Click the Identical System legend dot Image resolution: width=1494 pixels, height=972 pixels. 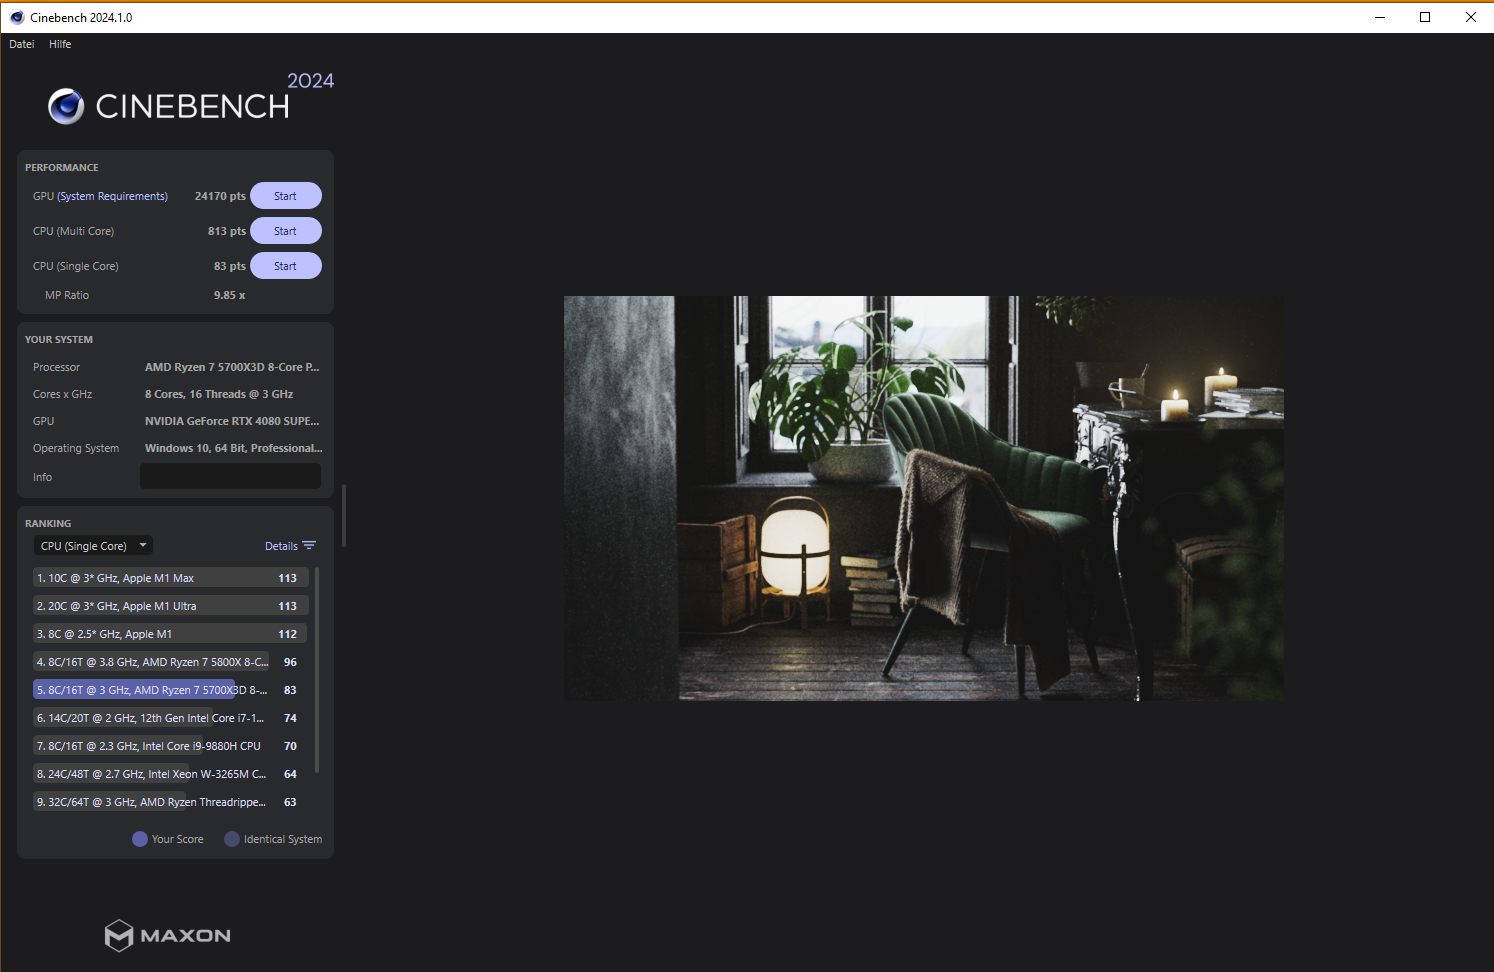pyautogui.click(x=231, y=839)
